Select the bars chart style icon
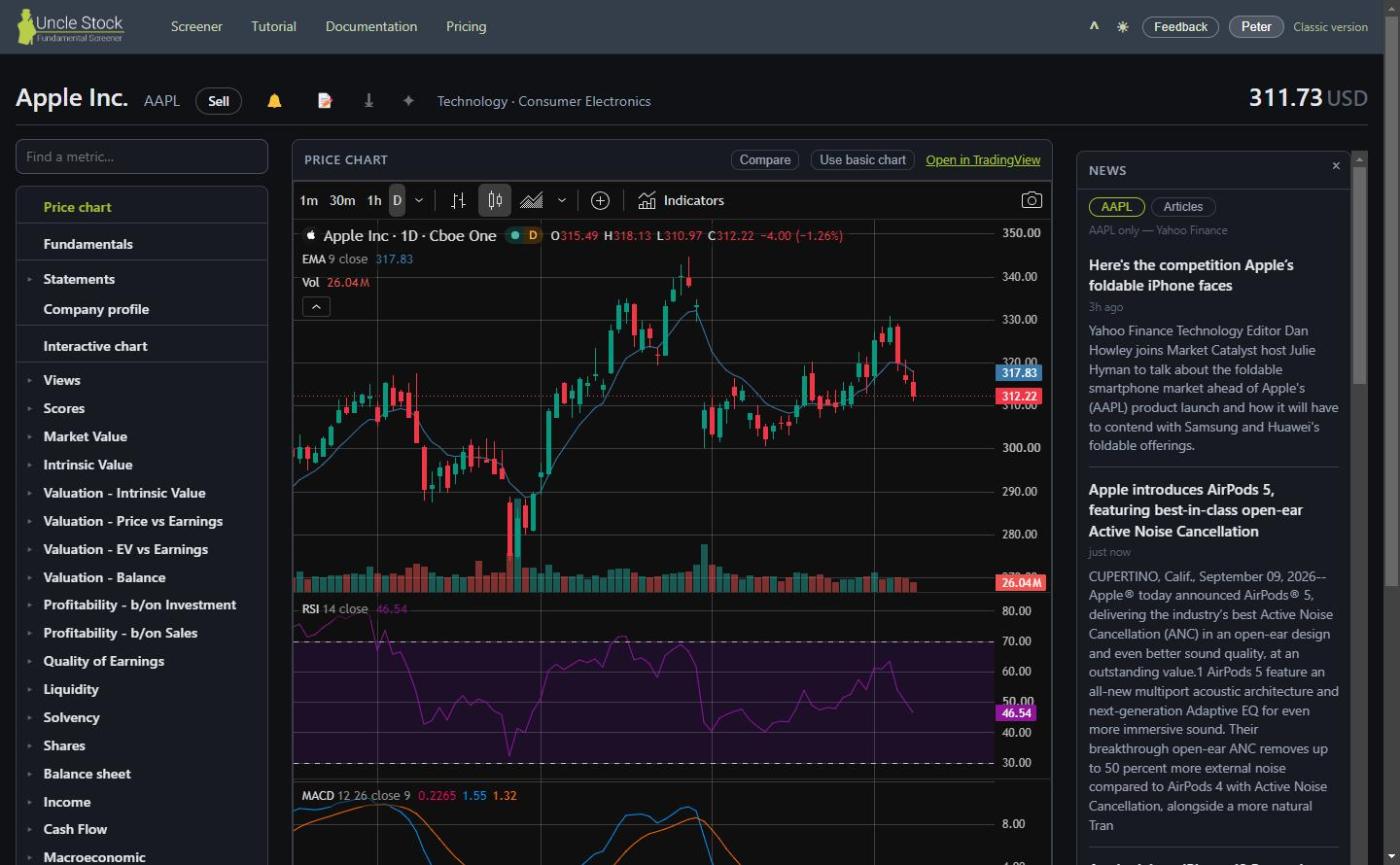This screenshot has height=865, width=1400. pos(458,200)
